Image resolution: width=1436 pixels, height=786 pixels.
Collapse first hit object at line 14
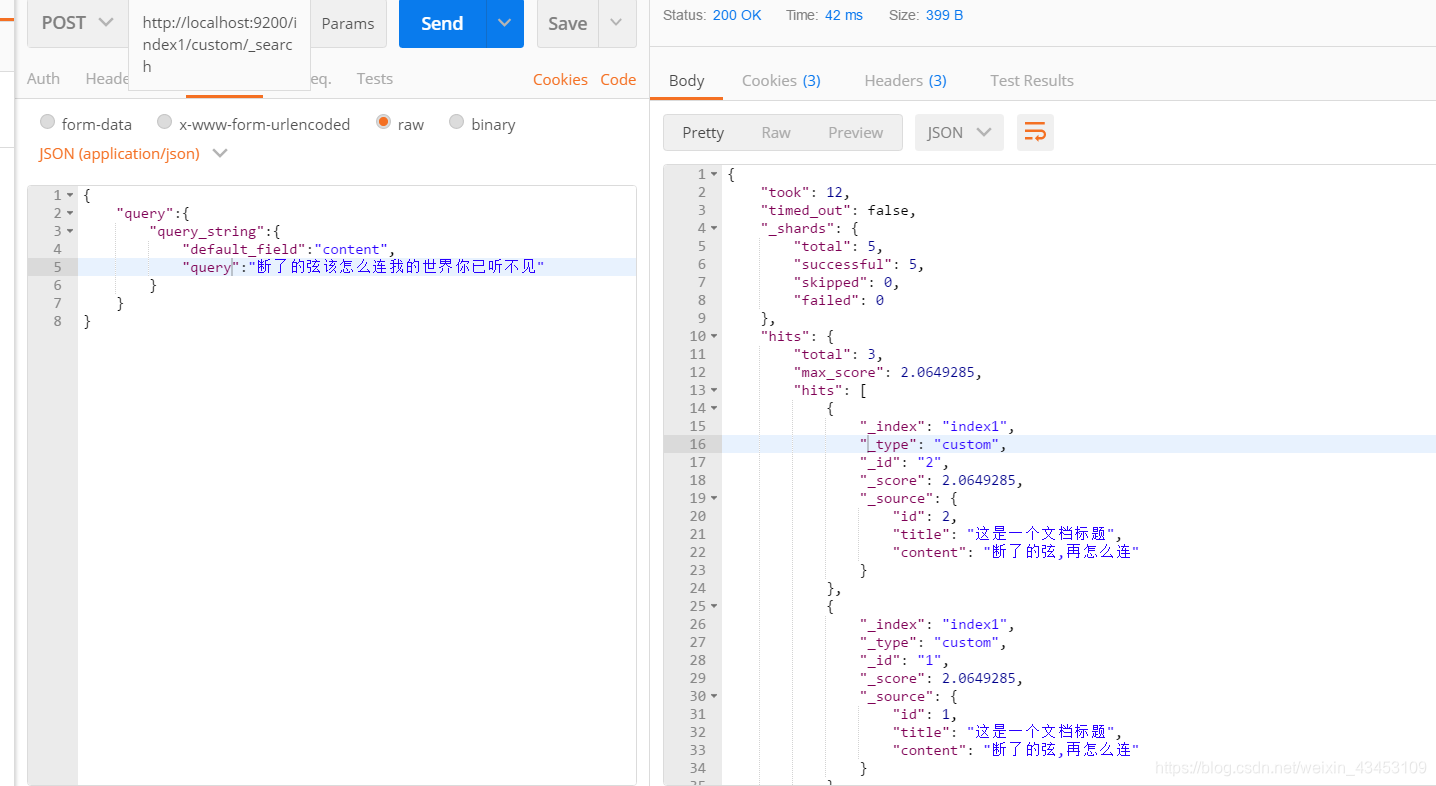[714, 408]
